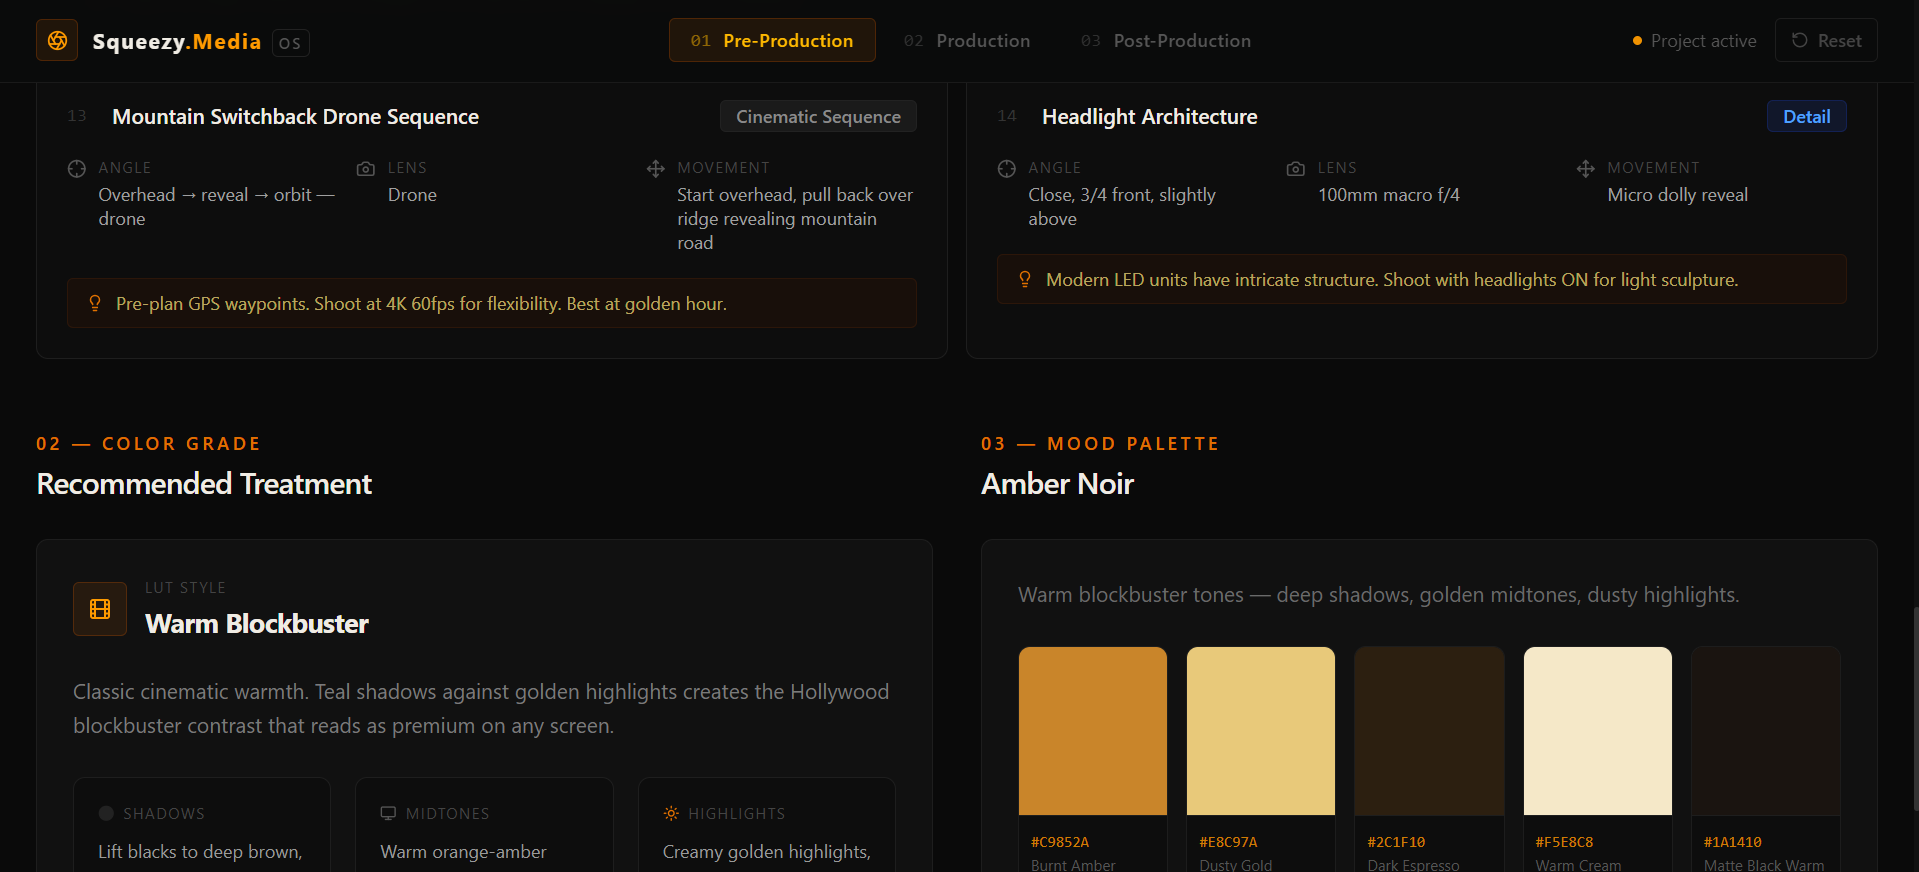Click the Modern LED units tip text
Image resolution: width=1919 pixels, height=872 pixels.
click(x=1392, y=280)
